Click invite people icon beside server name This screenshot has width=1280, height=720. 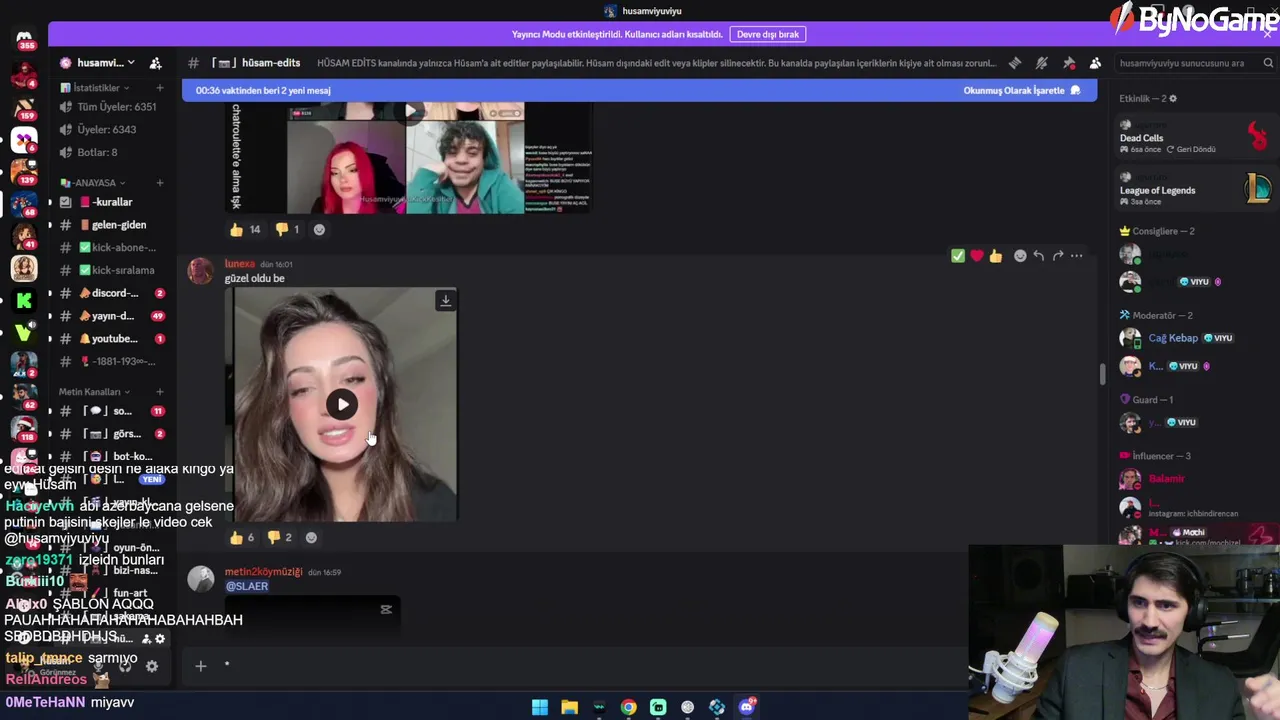(x=156, y=63)
